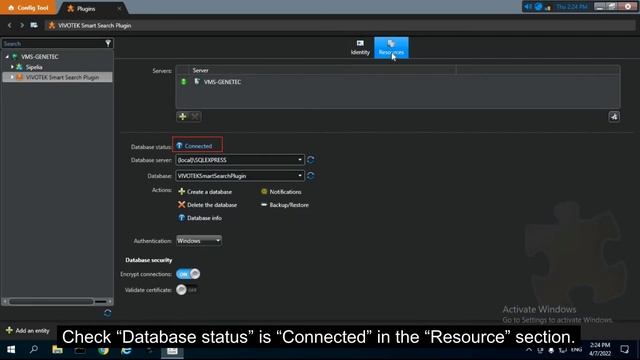
Task: Open Internet Explorer from the taskbar
Action: click(126, 350)
